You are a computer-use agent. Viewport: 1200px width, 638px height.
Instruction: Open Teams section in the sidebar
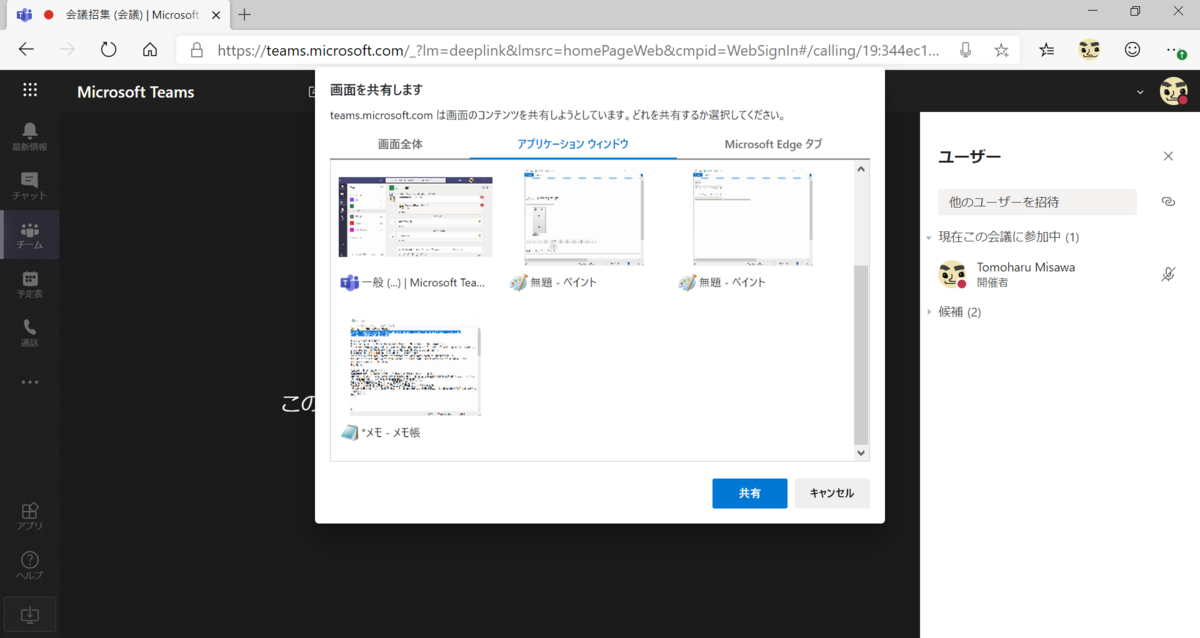coord(30,235)
